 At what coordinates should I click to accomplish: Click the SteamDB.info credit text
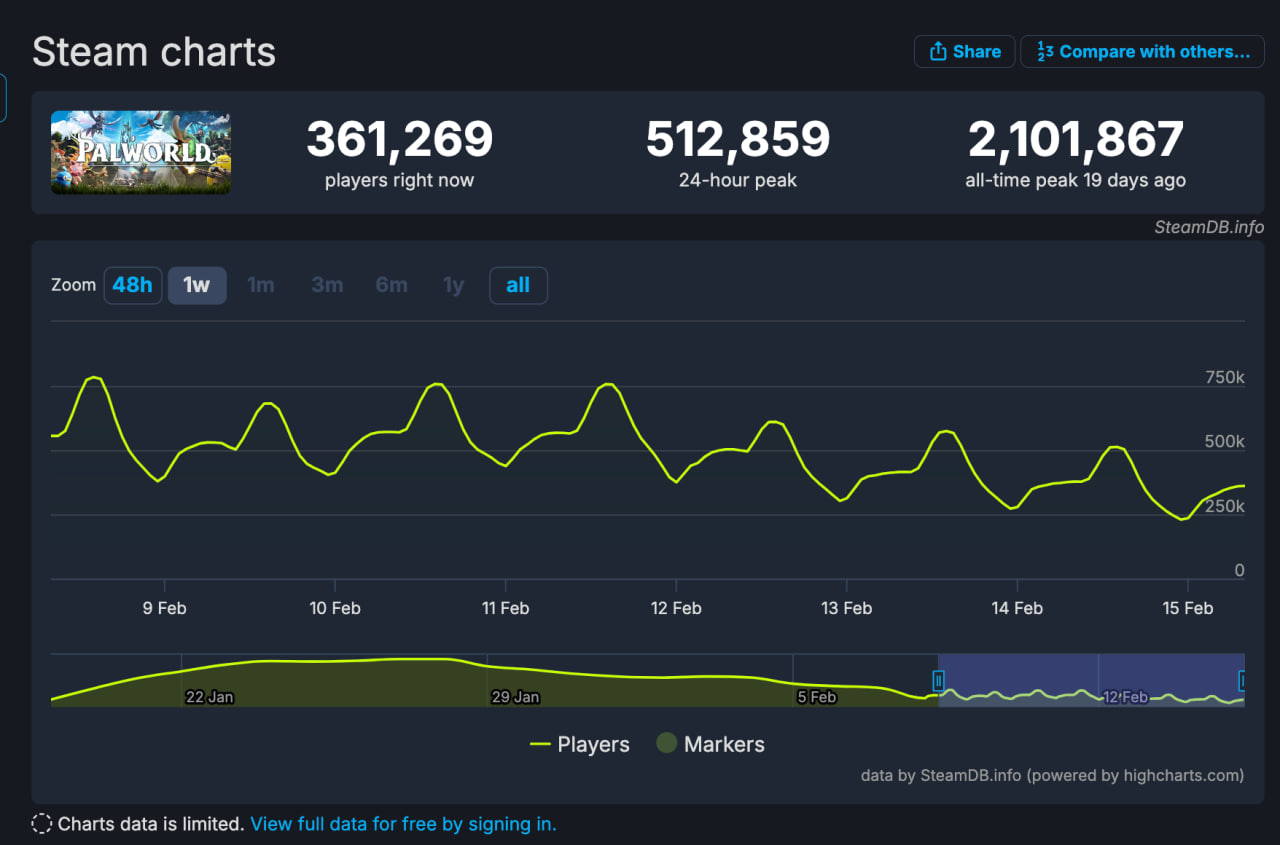1209,227
